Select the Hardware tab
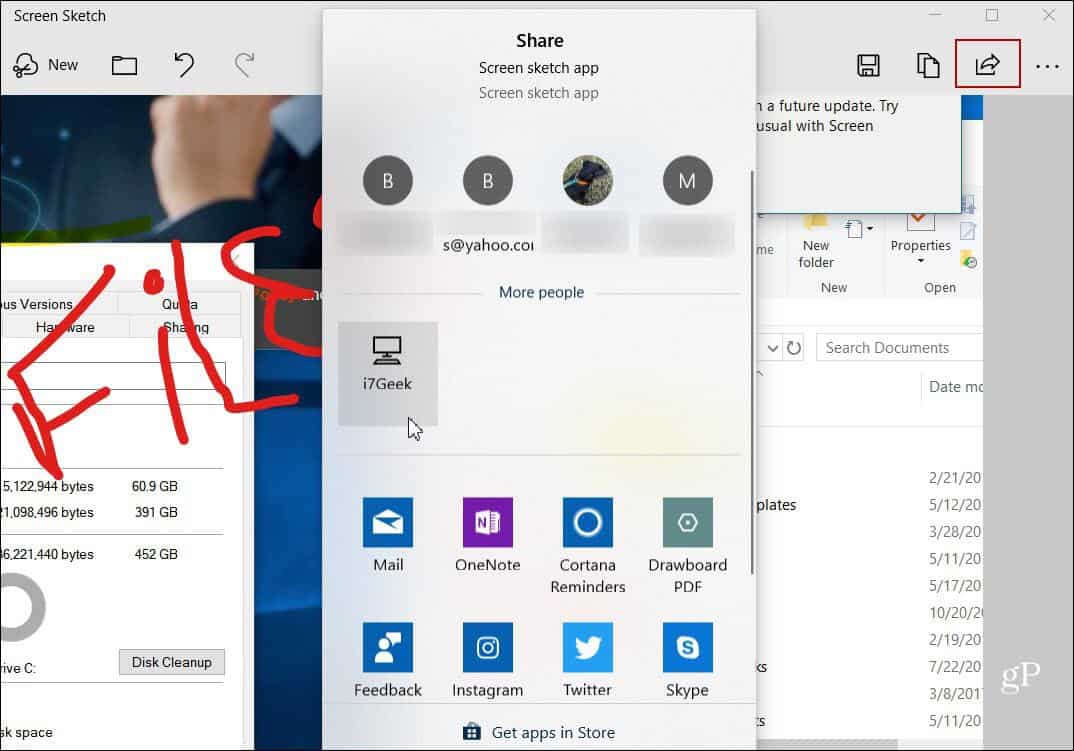1074x751 pixels. coord(65,328)
